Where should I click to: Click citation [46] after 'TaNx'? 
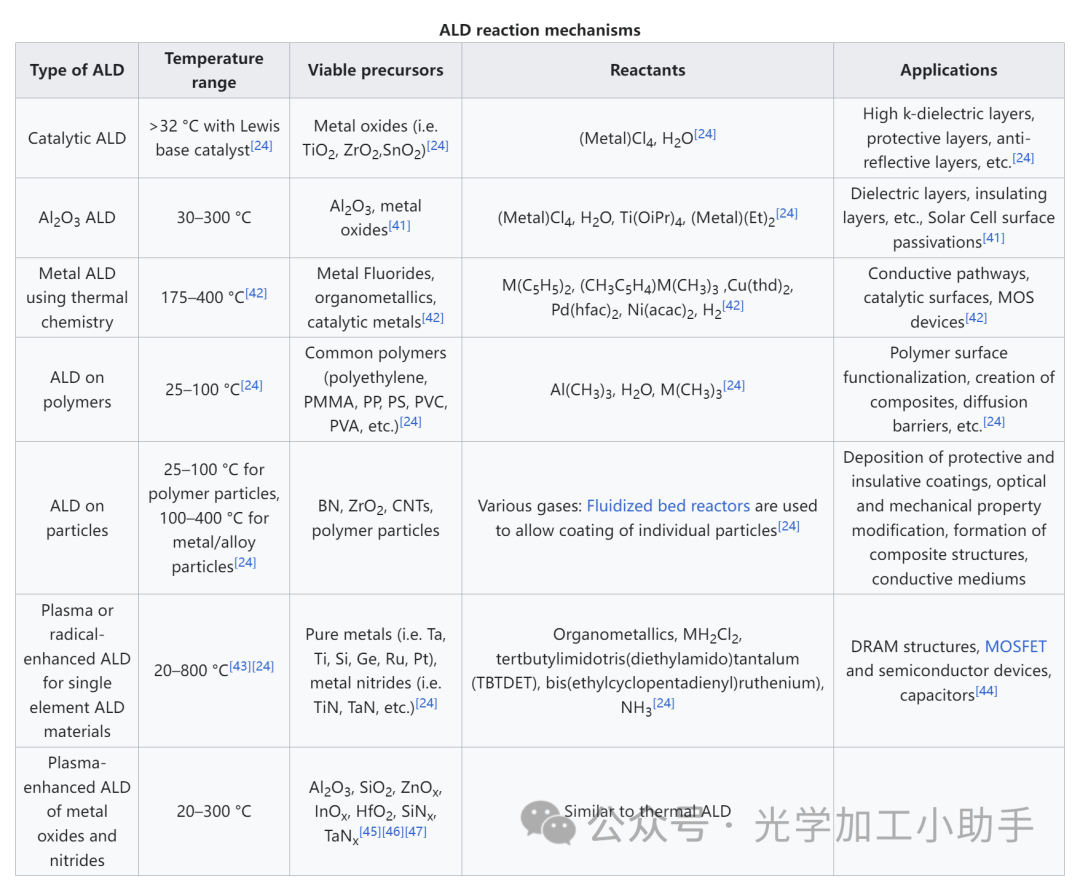point(393,831)
